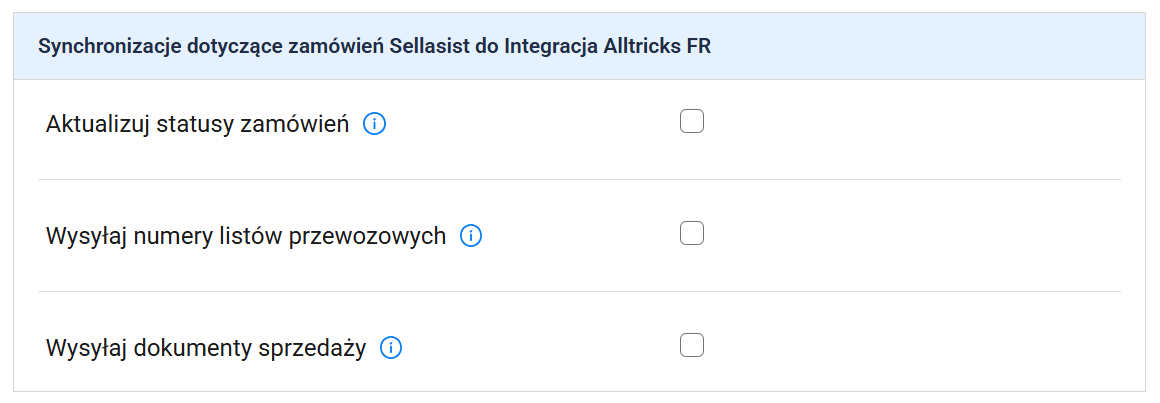
Task: Enable the Aktualizuj statusy zamówień checkbox
Action: pos(692,122)
